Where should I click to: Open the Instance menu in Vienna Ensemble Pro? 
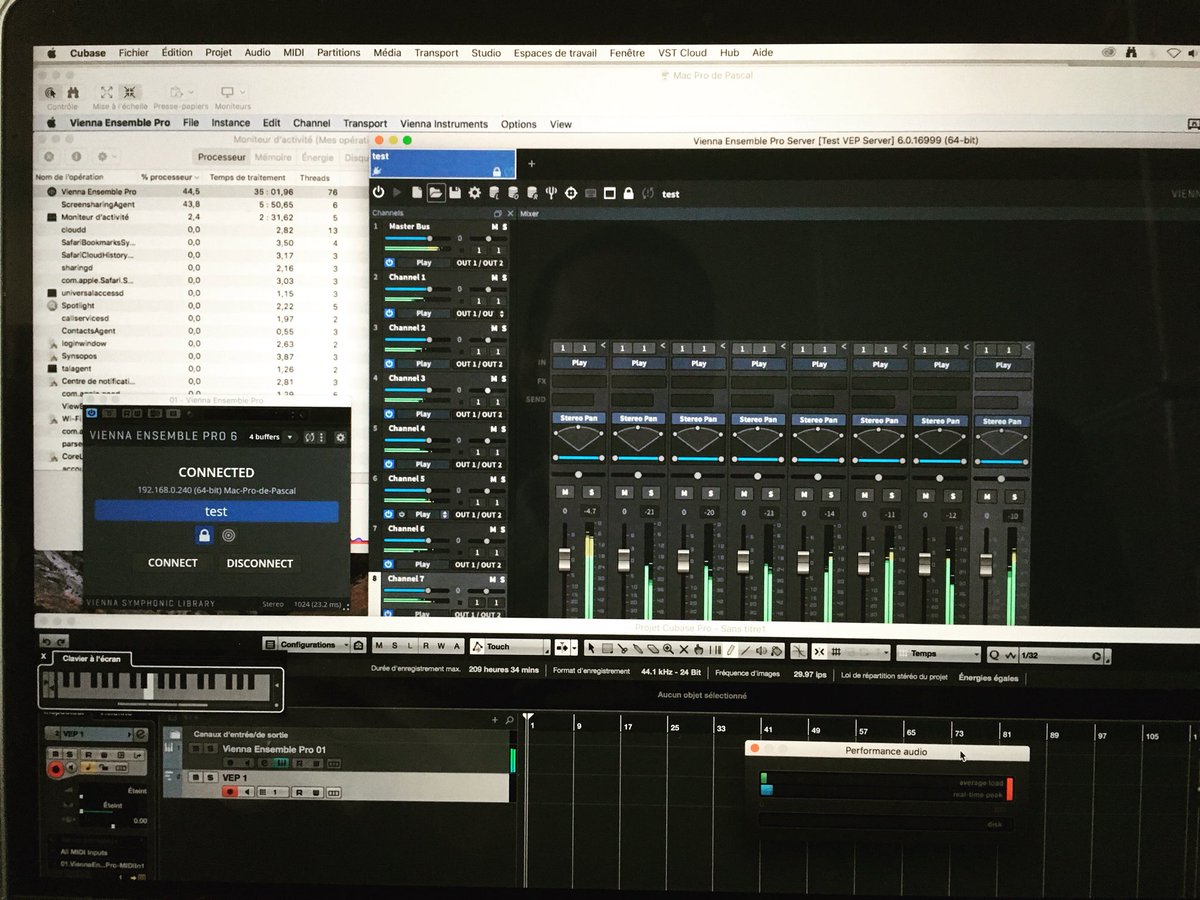pos(231,124)
